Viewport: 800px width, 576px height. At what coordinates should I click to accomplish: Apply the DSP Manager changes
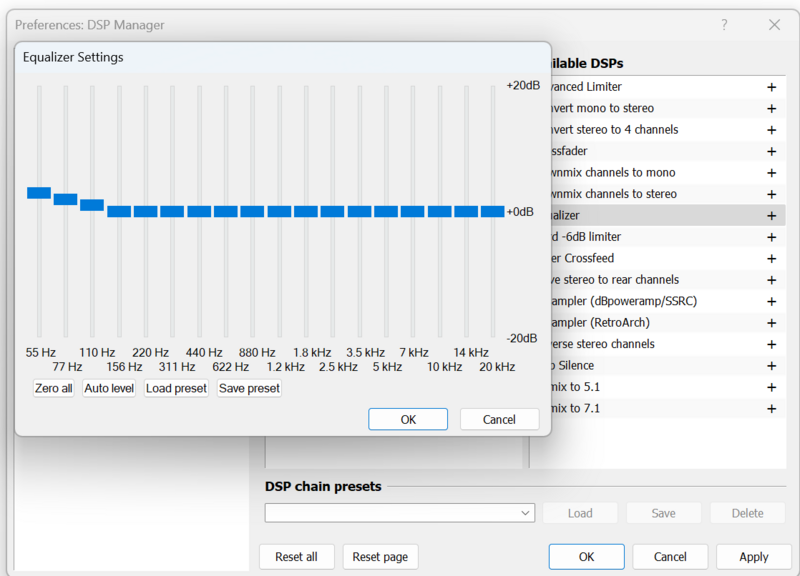[753, 556]
